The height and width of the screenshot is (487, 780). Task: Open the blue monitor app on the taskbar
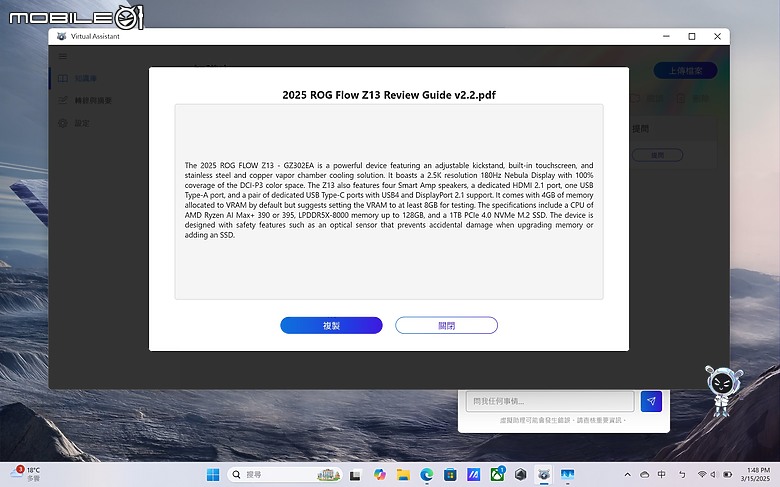[x=568, y=475]
